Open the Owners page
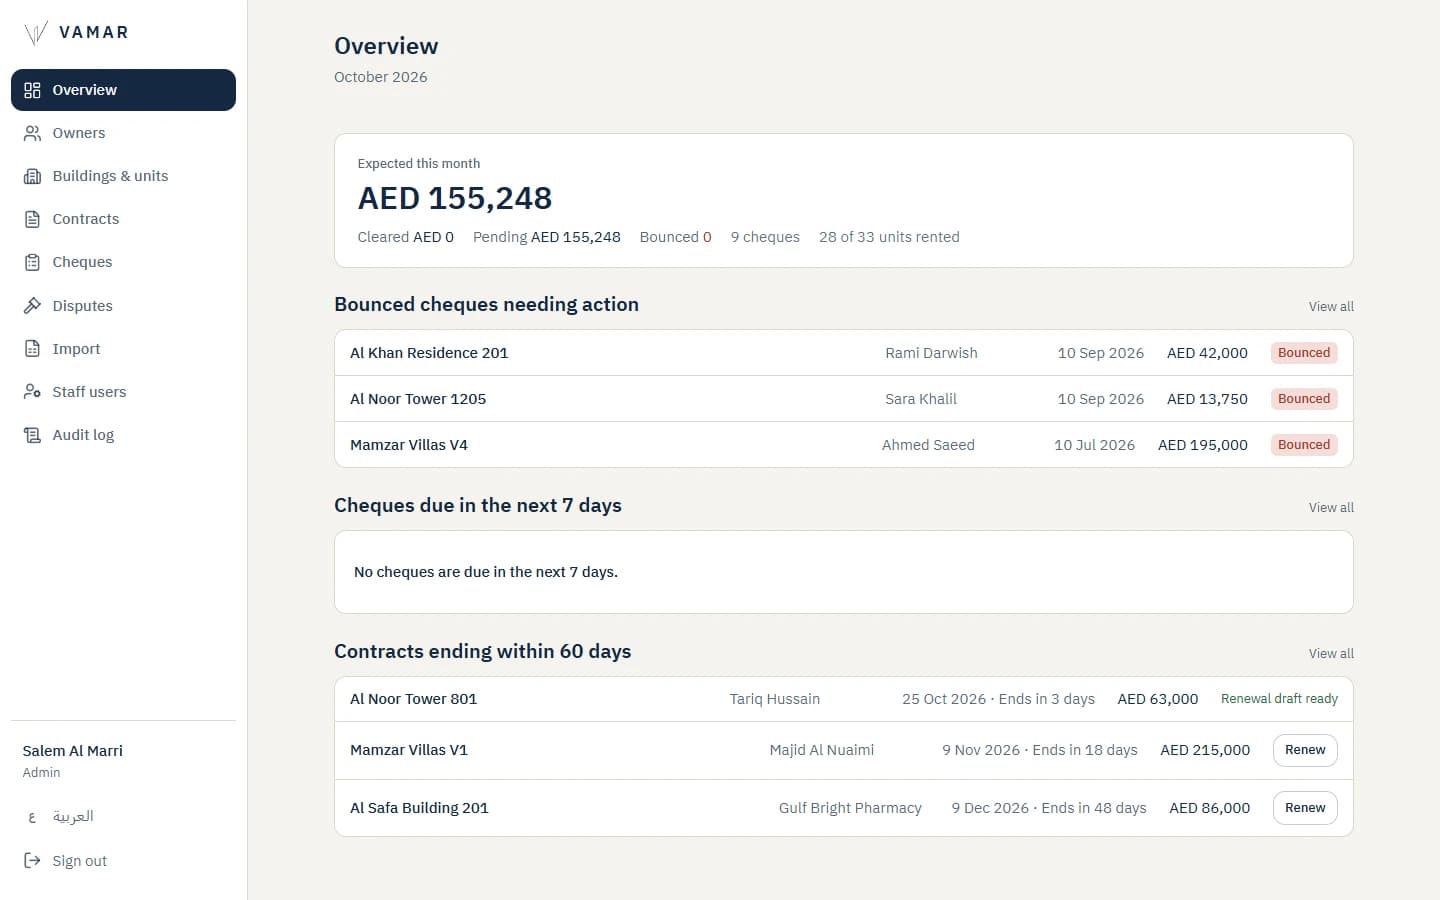 point(123,133)
